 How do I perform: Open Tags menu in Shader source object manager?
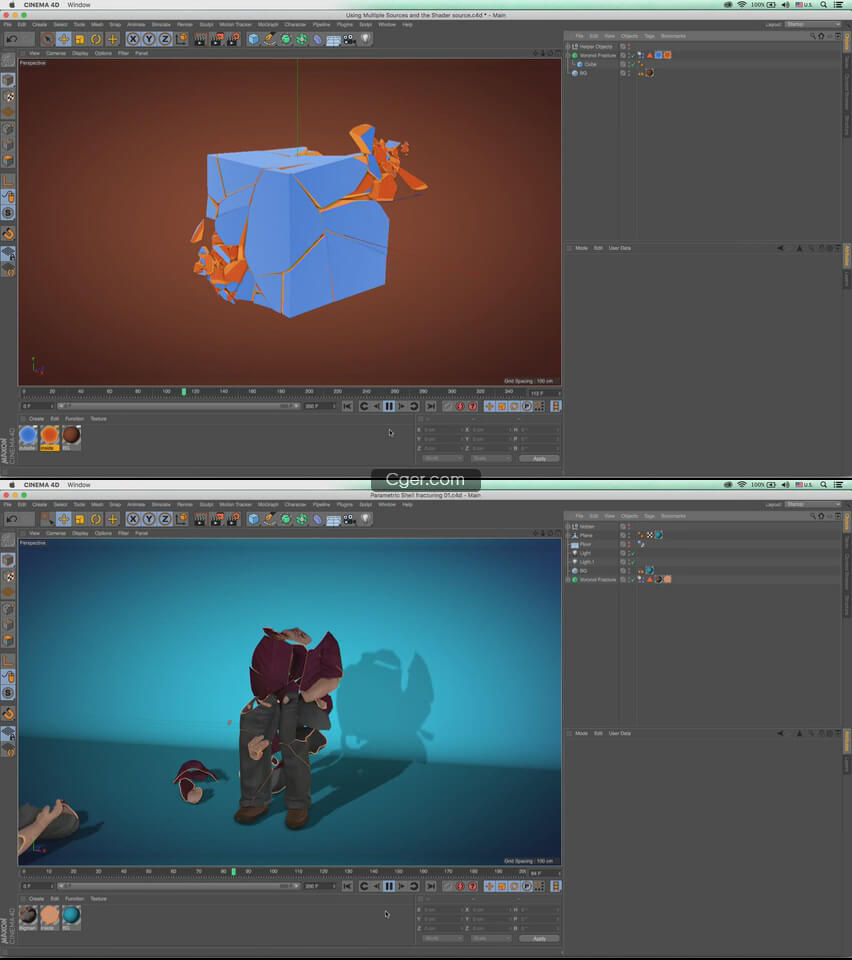[649, 36]
